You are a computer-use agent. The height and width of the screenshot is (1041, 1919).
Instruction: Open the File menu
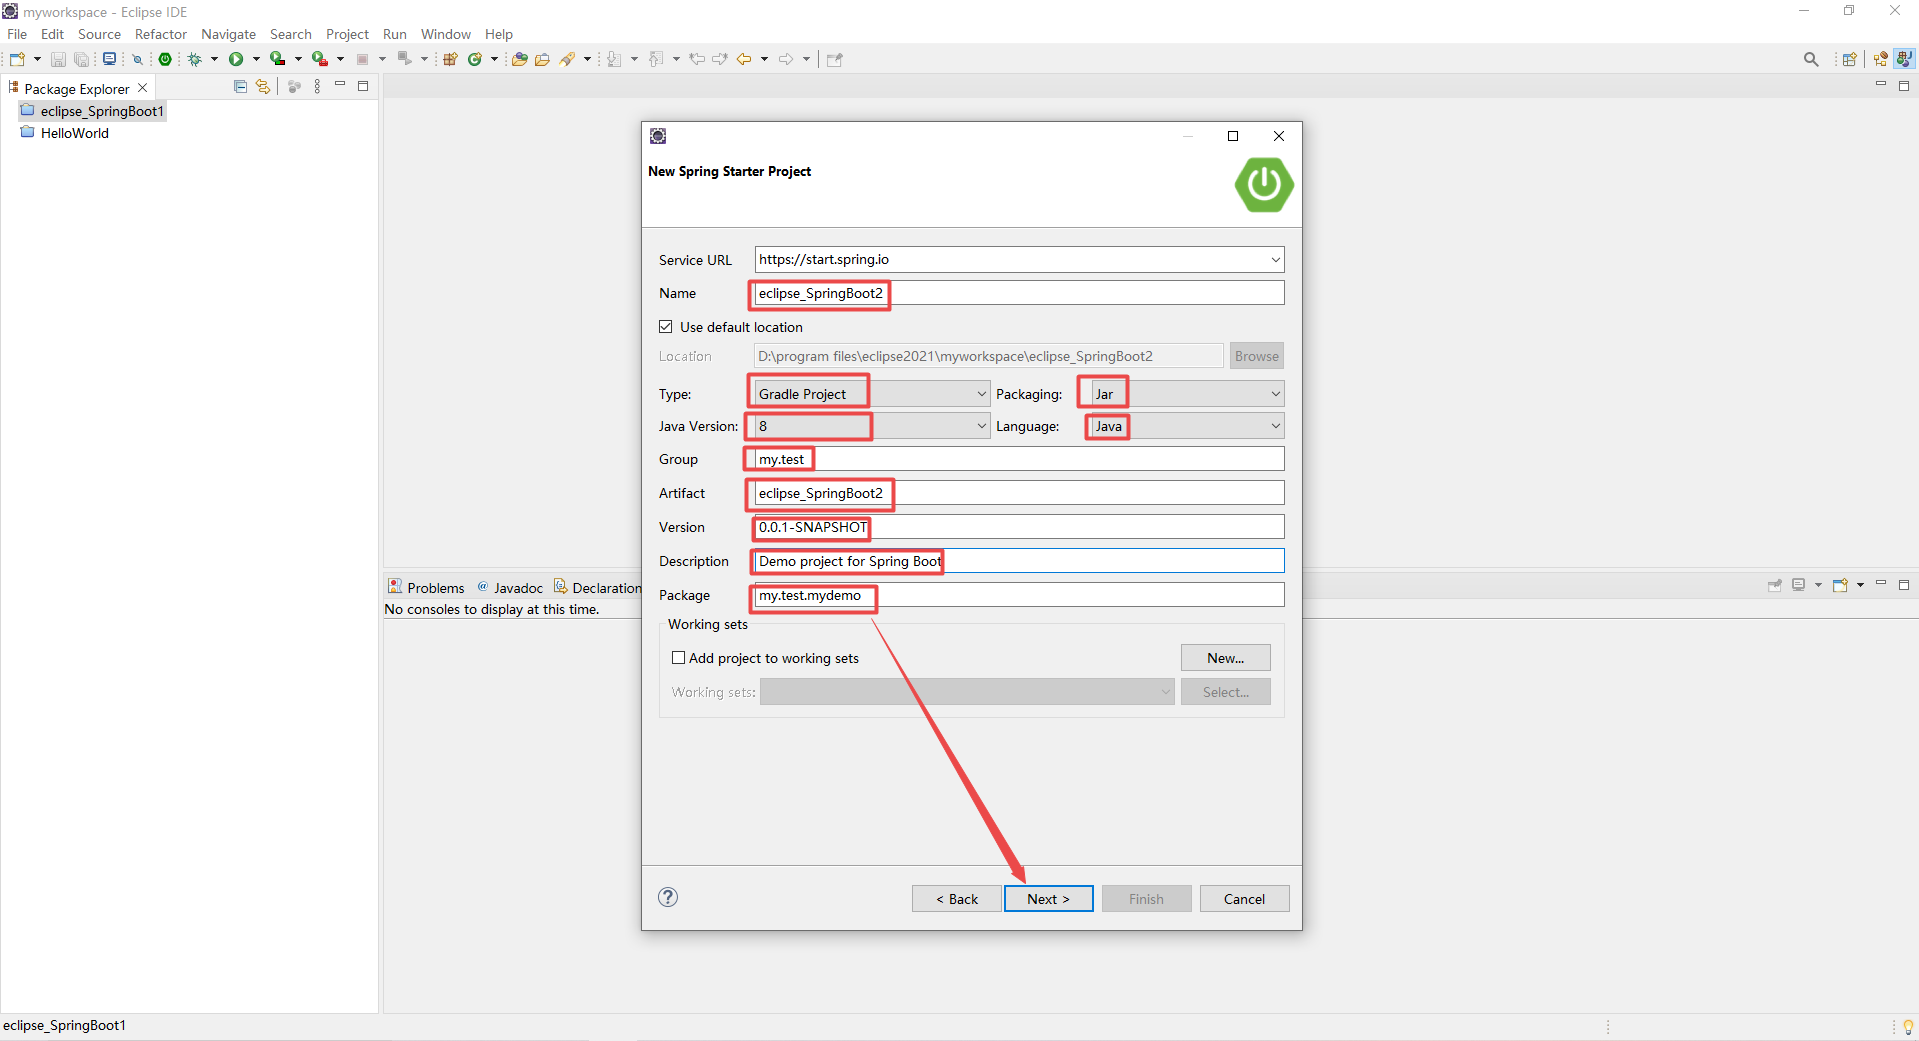coord(17,34)
